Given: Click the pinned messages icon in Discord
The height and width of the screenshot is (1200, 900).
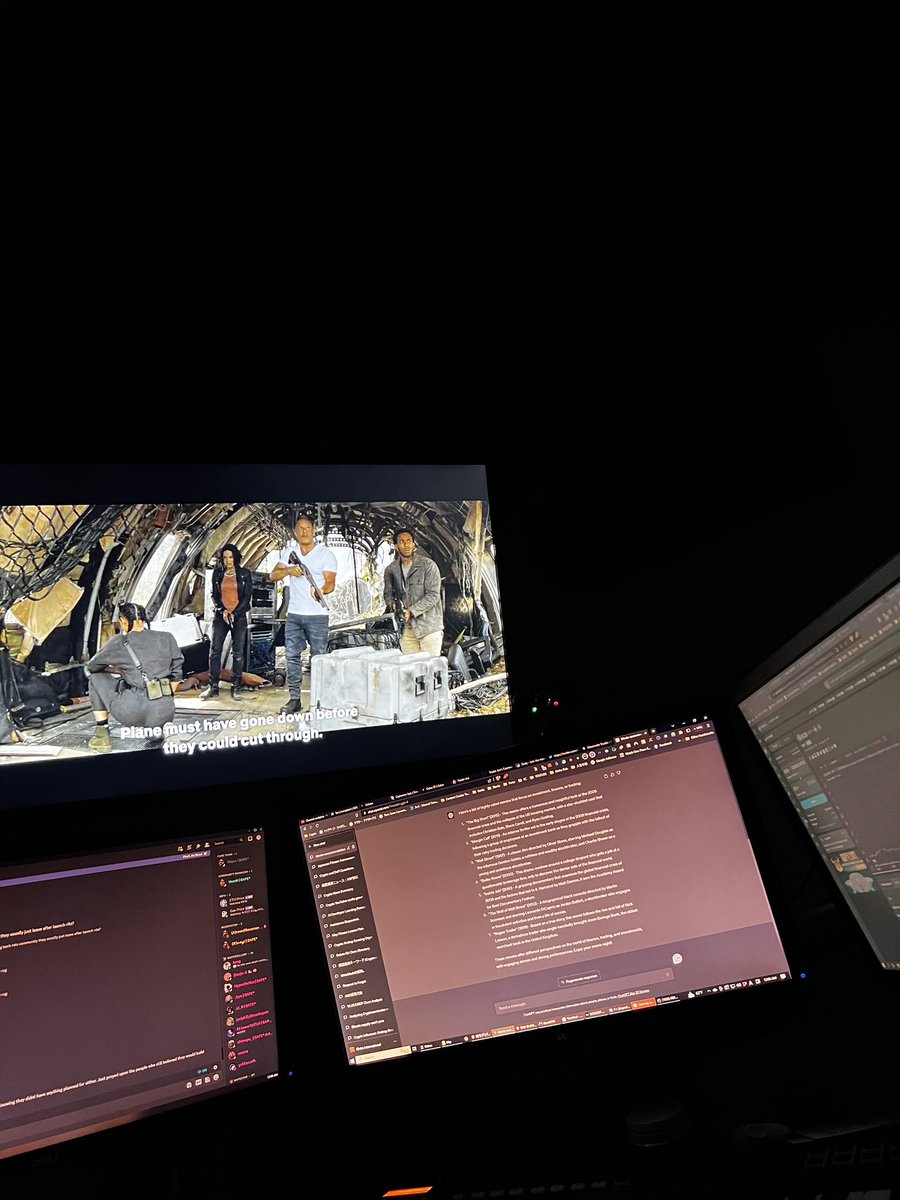Looking at the screenshot, I should click(x=198, y=846).
